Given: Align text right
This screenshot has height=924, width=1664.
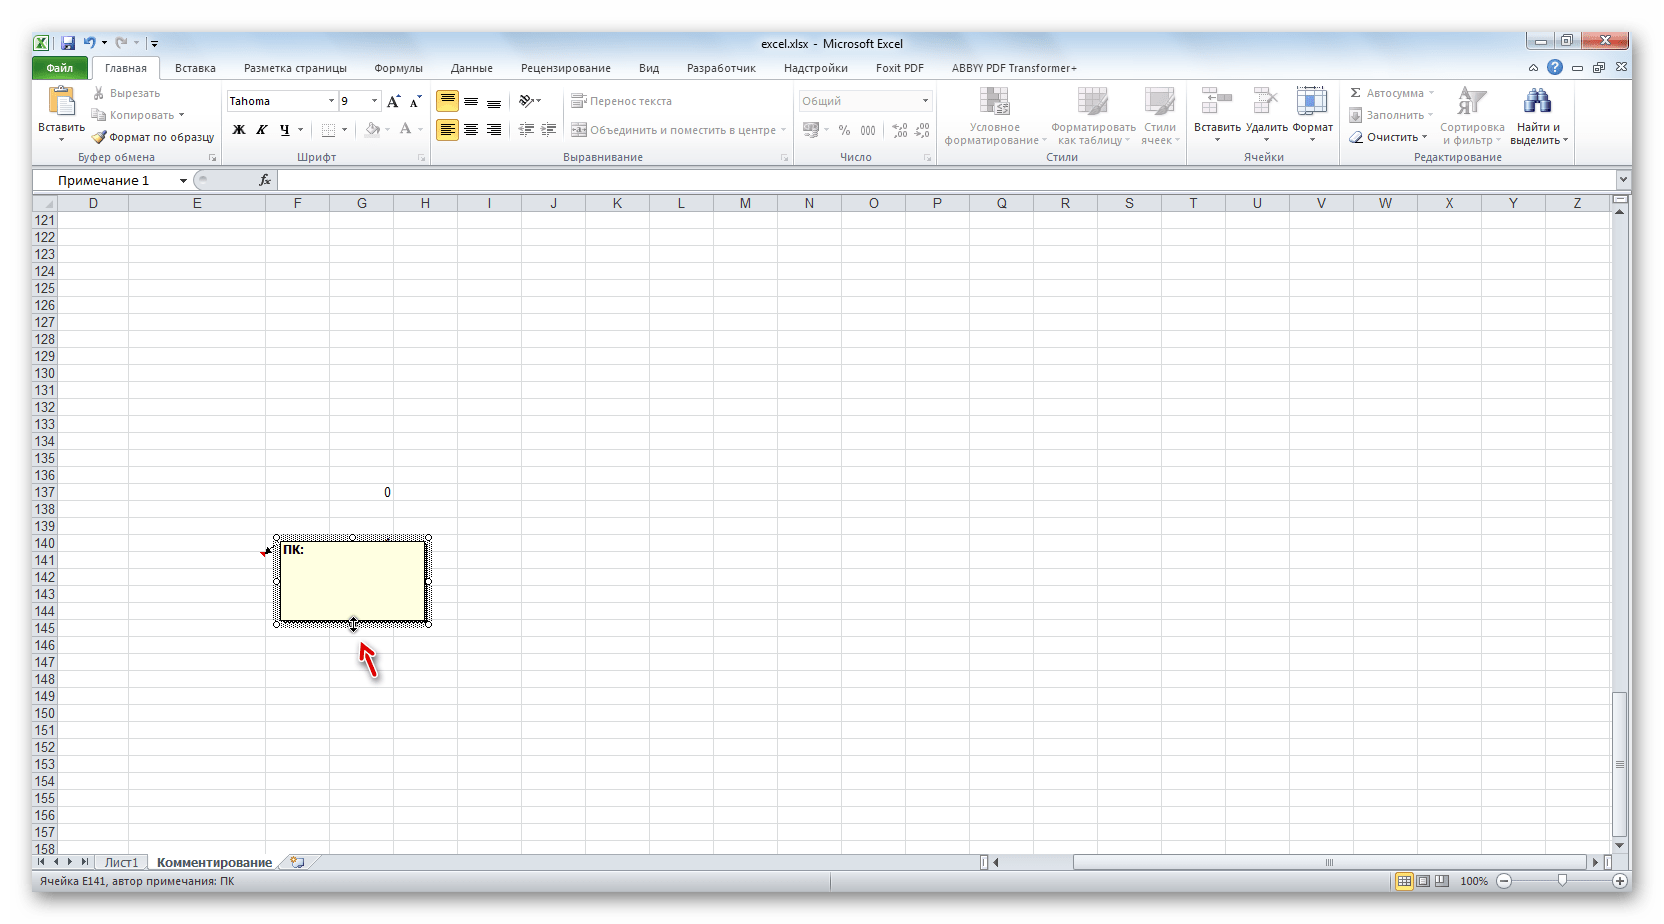Looking at the screenshot, I should (x=494, y=129).
